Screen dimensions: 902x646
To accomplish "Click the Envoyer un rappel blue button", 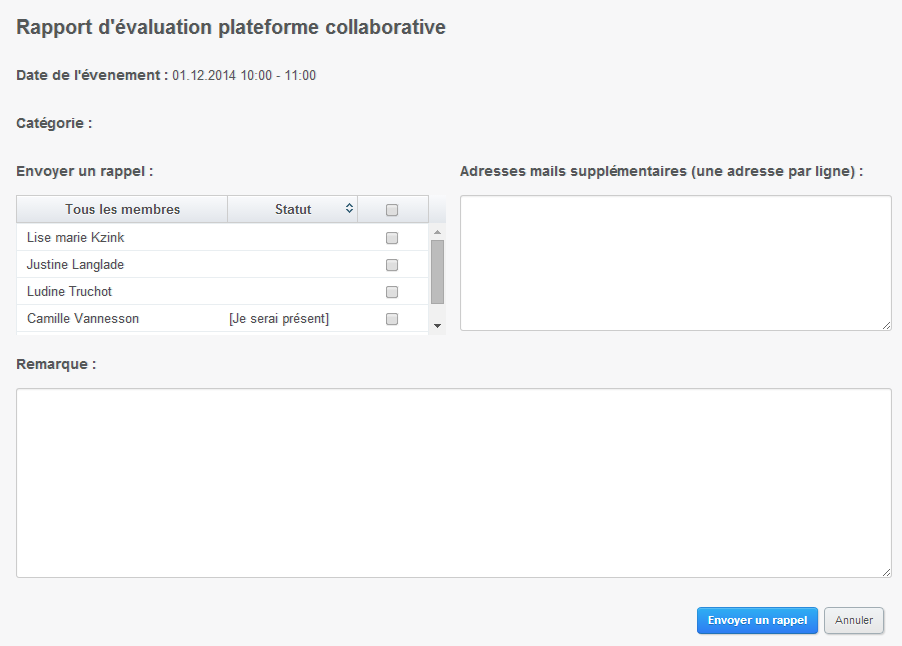I will coord(757,620).
